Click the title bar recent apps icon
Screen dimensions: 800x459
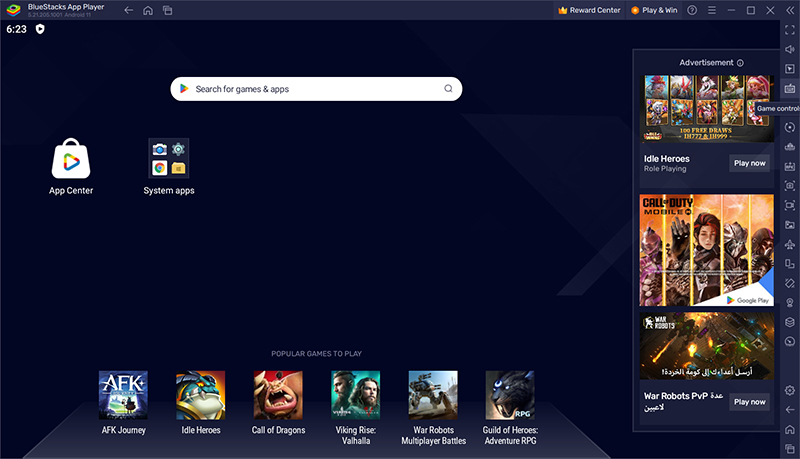click(167, 10)
